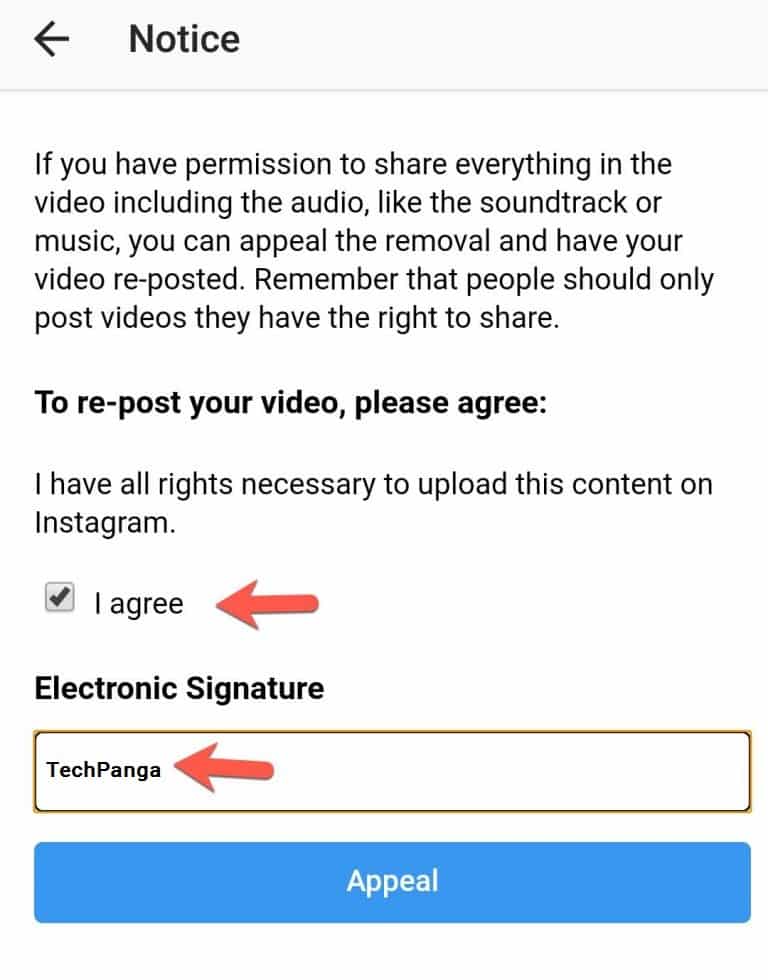This screenshot has height=980, width=768.
Task: Focus the Electronic Signature input field
Action: [x=392, y=771]
